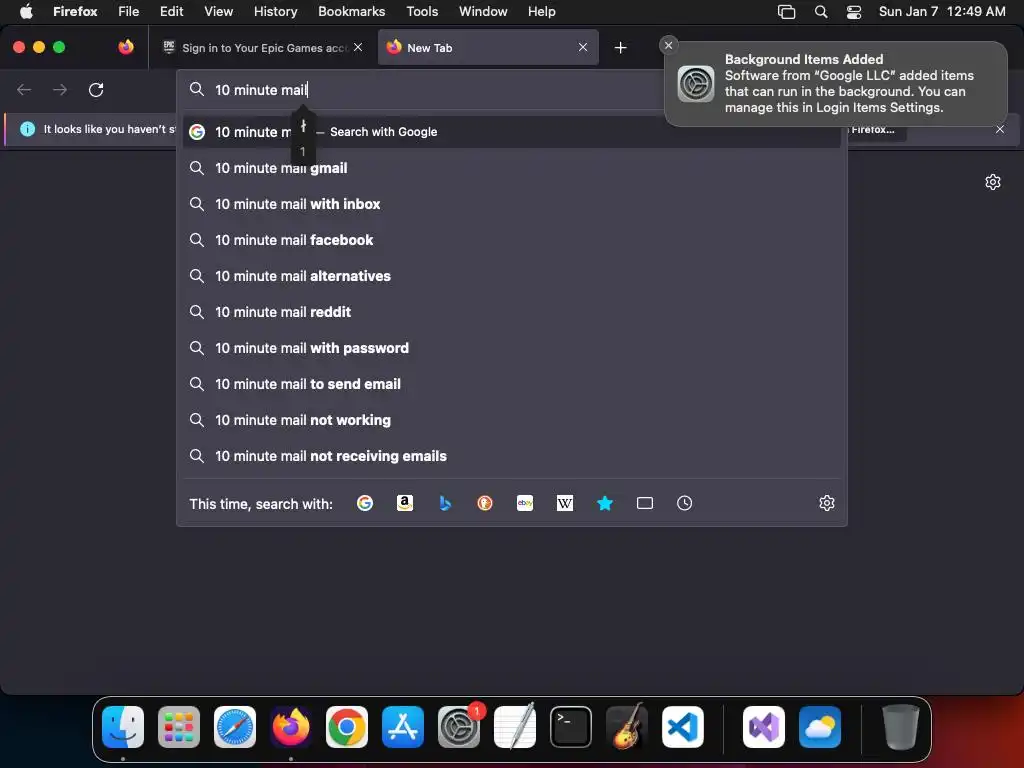The image size is (1024, 768).
Task: Open App Store from the Dock
Action: (403, 727)
